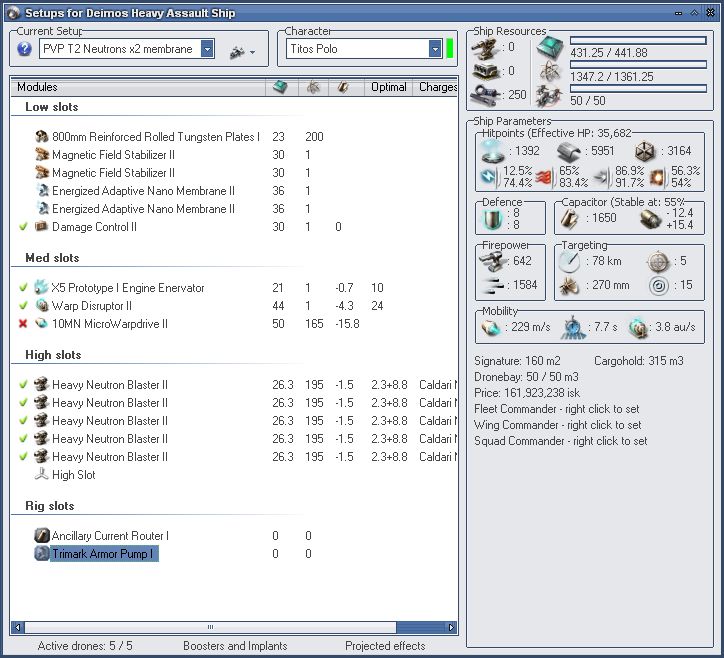Click the warp speed icon
This screenshot has width=724, height=658.
coord(639,327)
